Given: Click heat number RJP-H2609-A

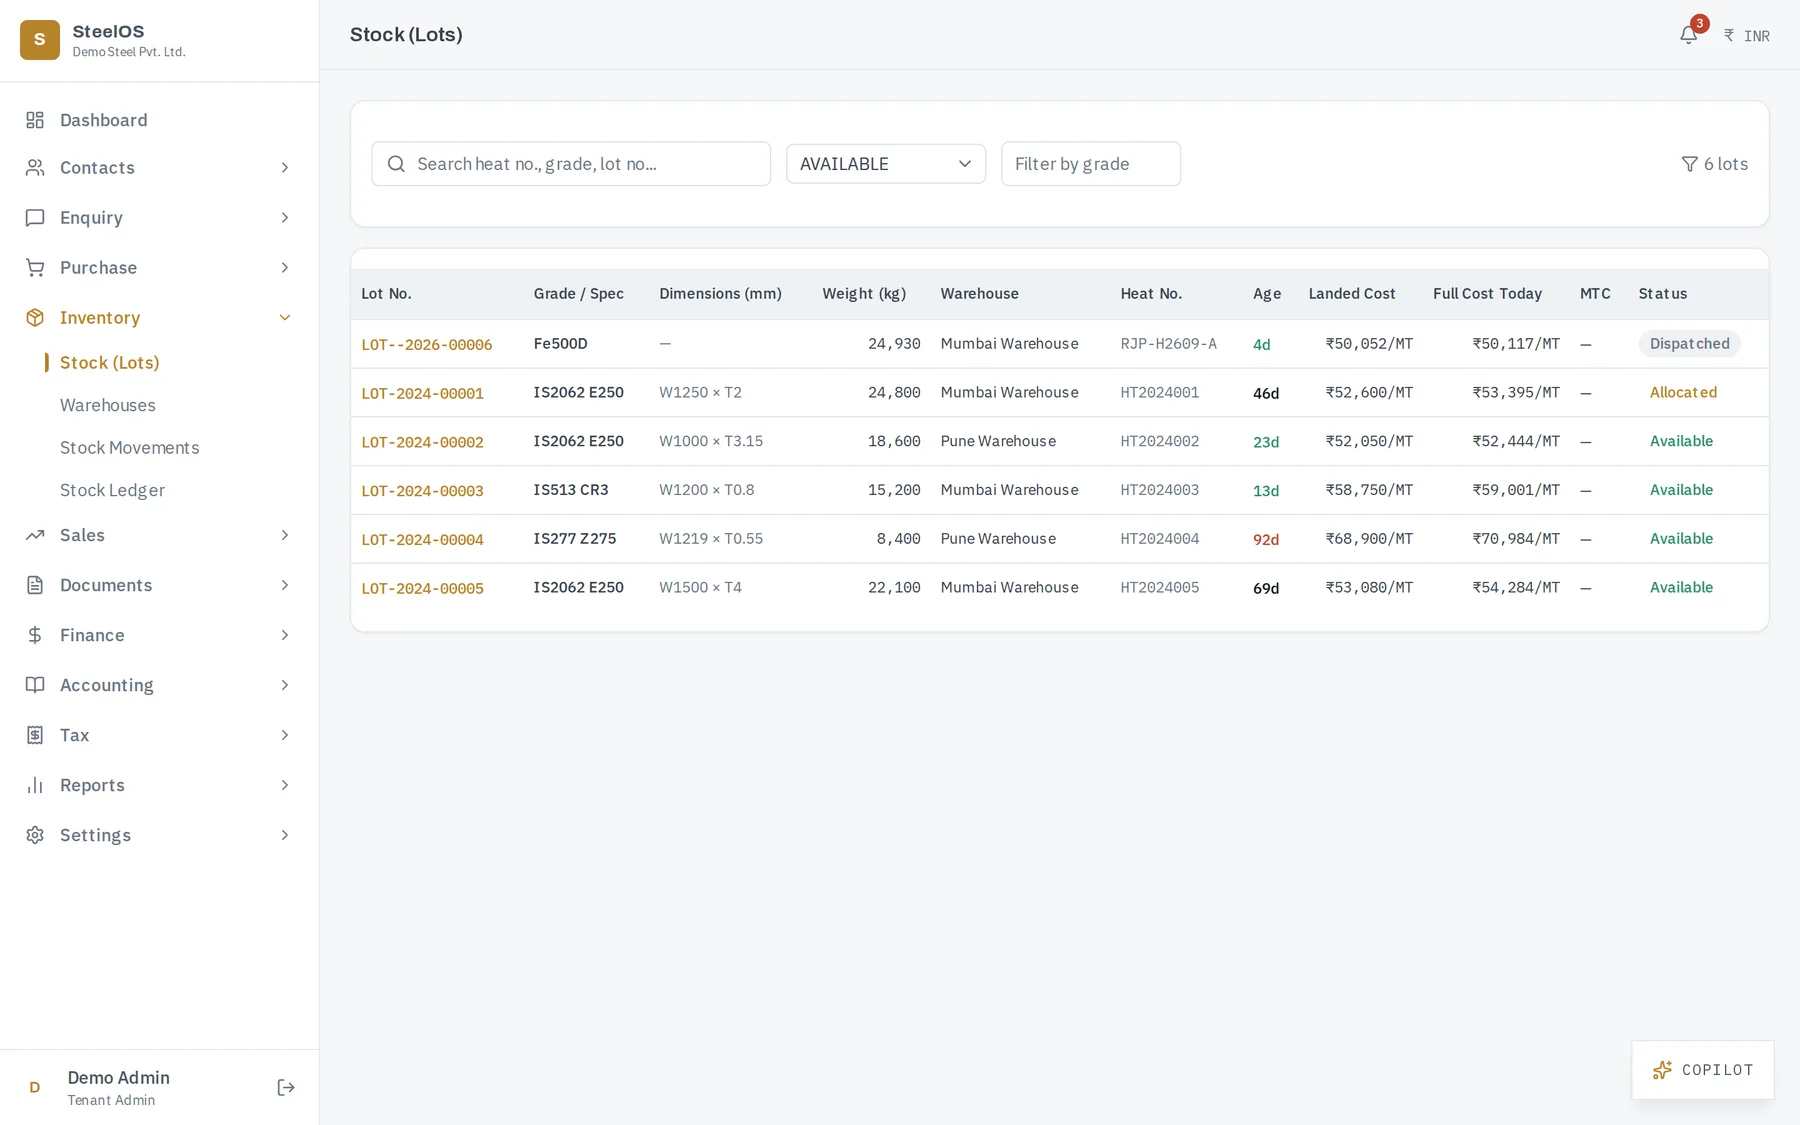Looking at the screenshot, I should click(1168, 344).
